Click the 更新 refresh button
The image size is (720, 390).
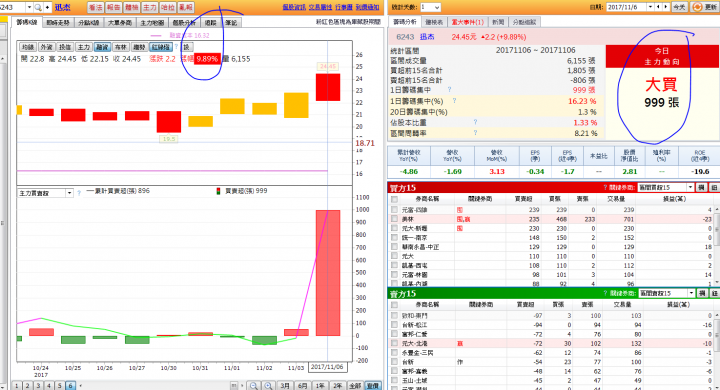(x=705, y=7)
